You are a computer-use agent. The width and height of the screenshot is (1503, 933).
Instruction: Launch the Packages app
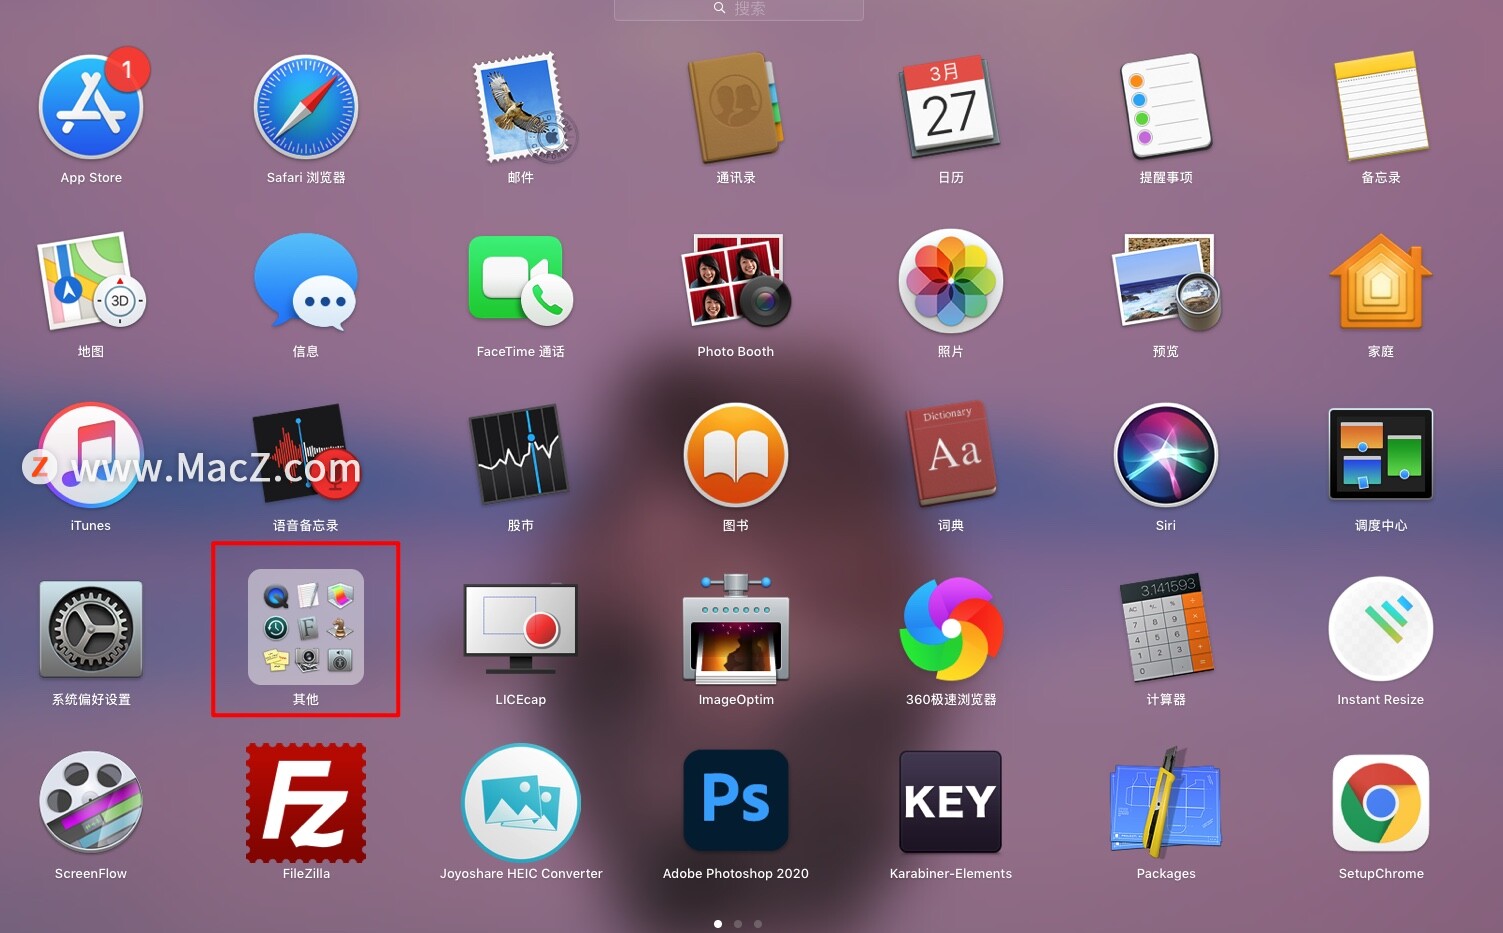[1166, 803]
